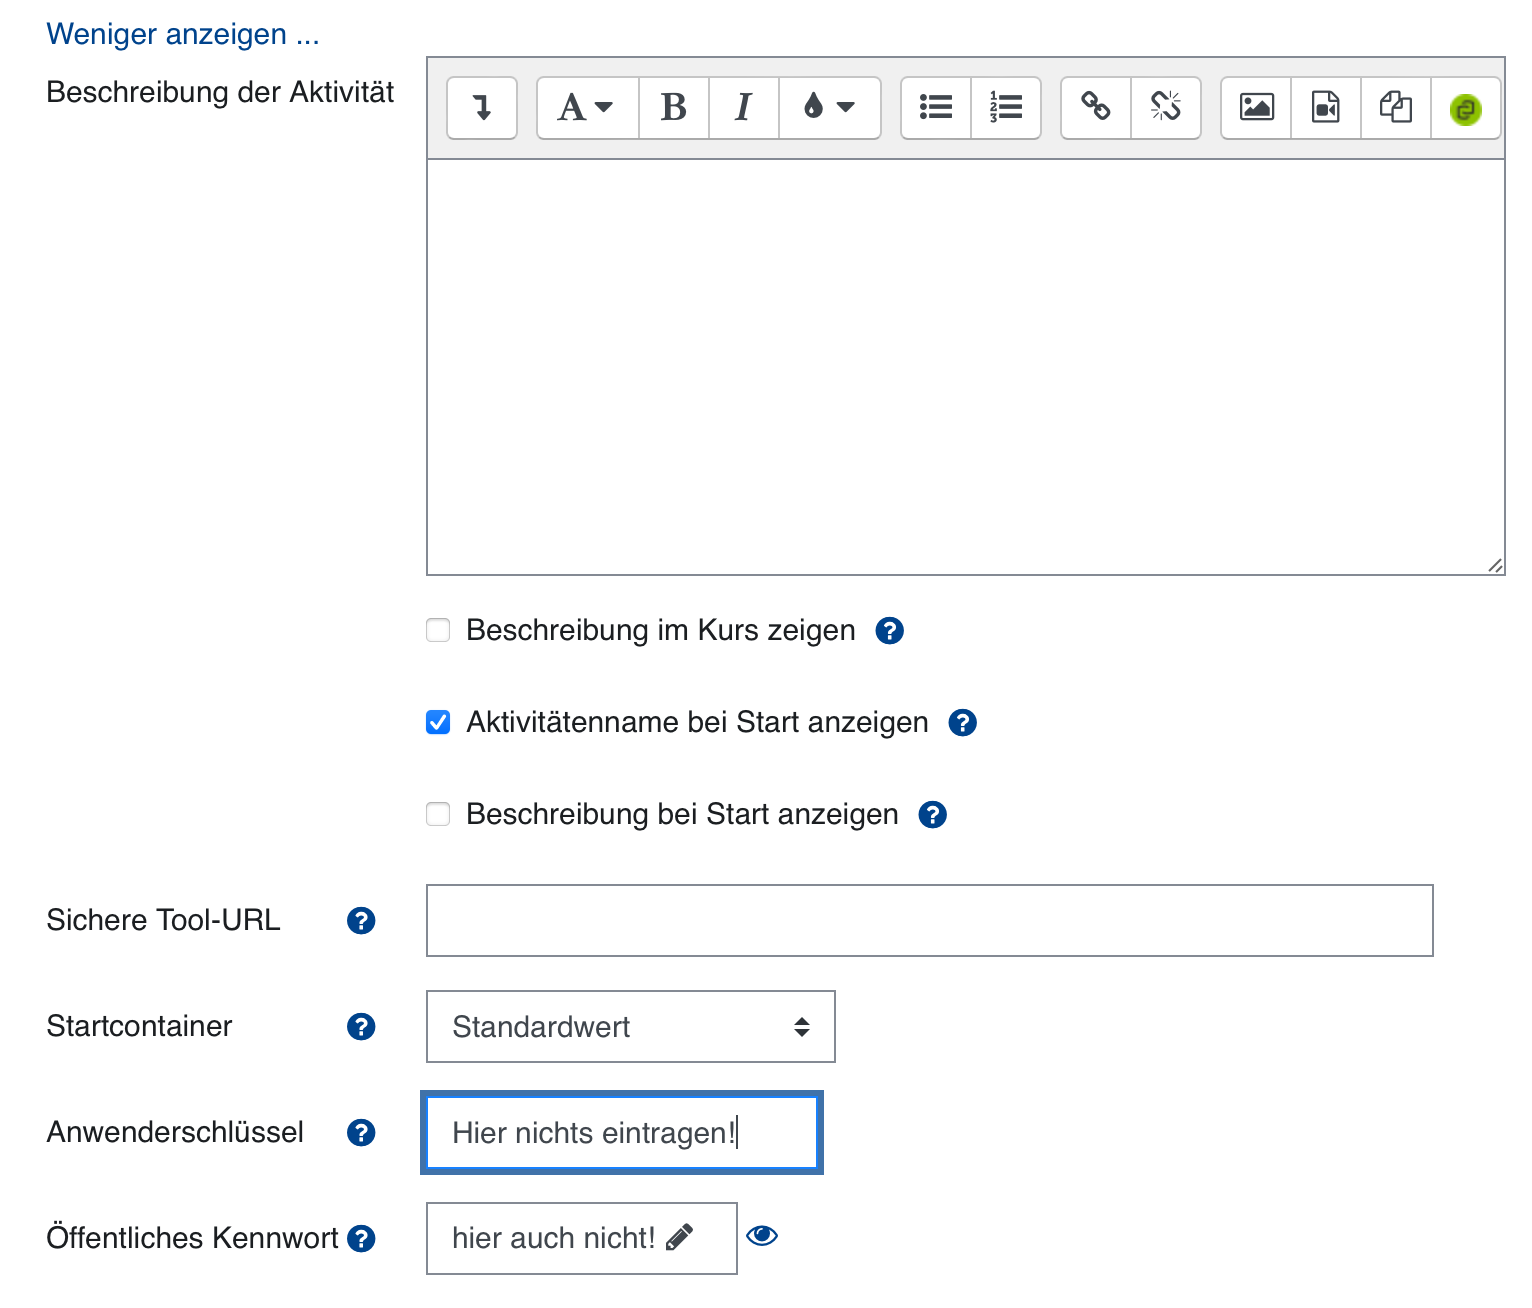Click inside the description text area
Screen dimensions: 1532x1308
(965, 367)
